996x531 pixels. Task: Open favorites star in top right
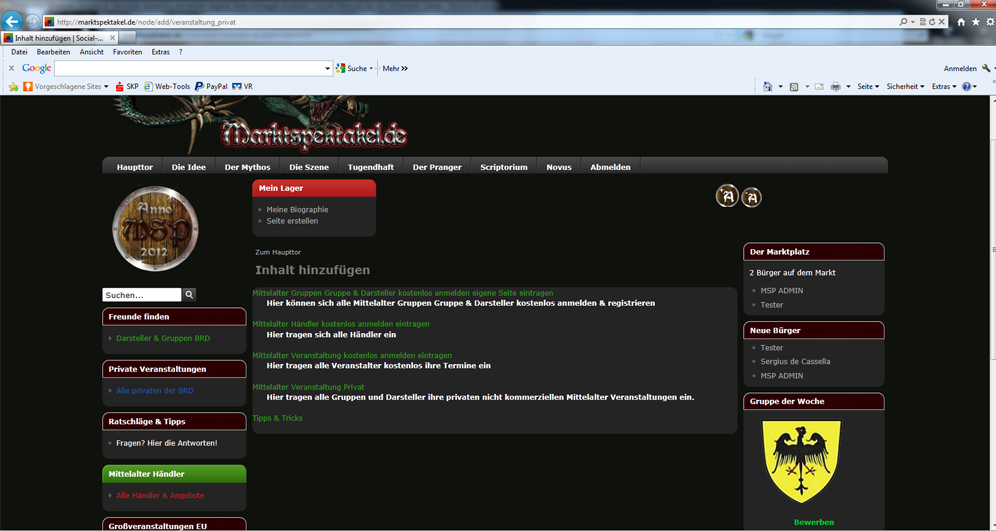click(975, 22)
